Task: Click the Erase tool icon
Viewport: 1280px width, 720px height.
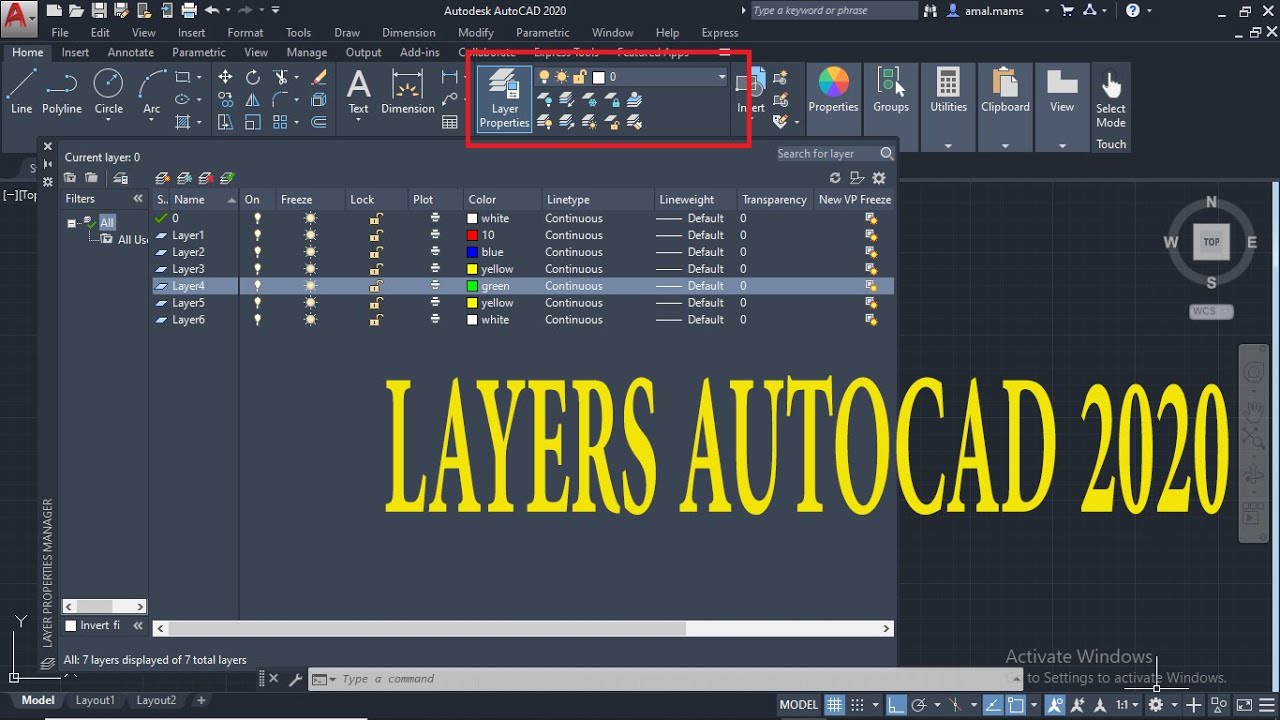Action: 319,77
